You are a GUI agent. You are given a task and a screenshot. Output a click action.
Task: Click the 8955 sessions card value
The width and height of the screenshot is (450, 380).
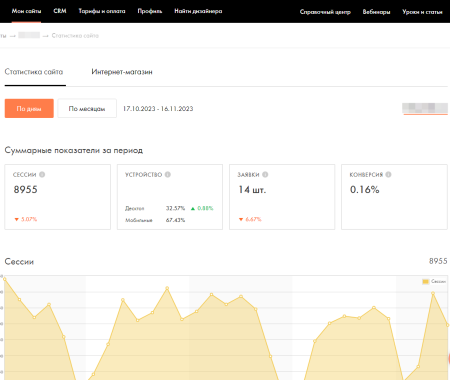click(25, 190)
